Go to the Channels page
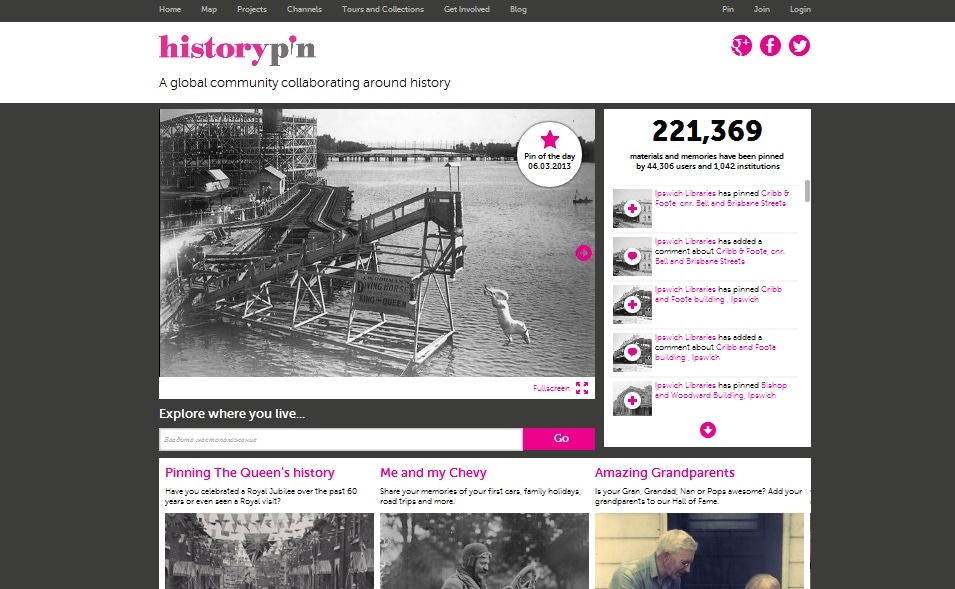955x589 pixels. click(304, 9)
